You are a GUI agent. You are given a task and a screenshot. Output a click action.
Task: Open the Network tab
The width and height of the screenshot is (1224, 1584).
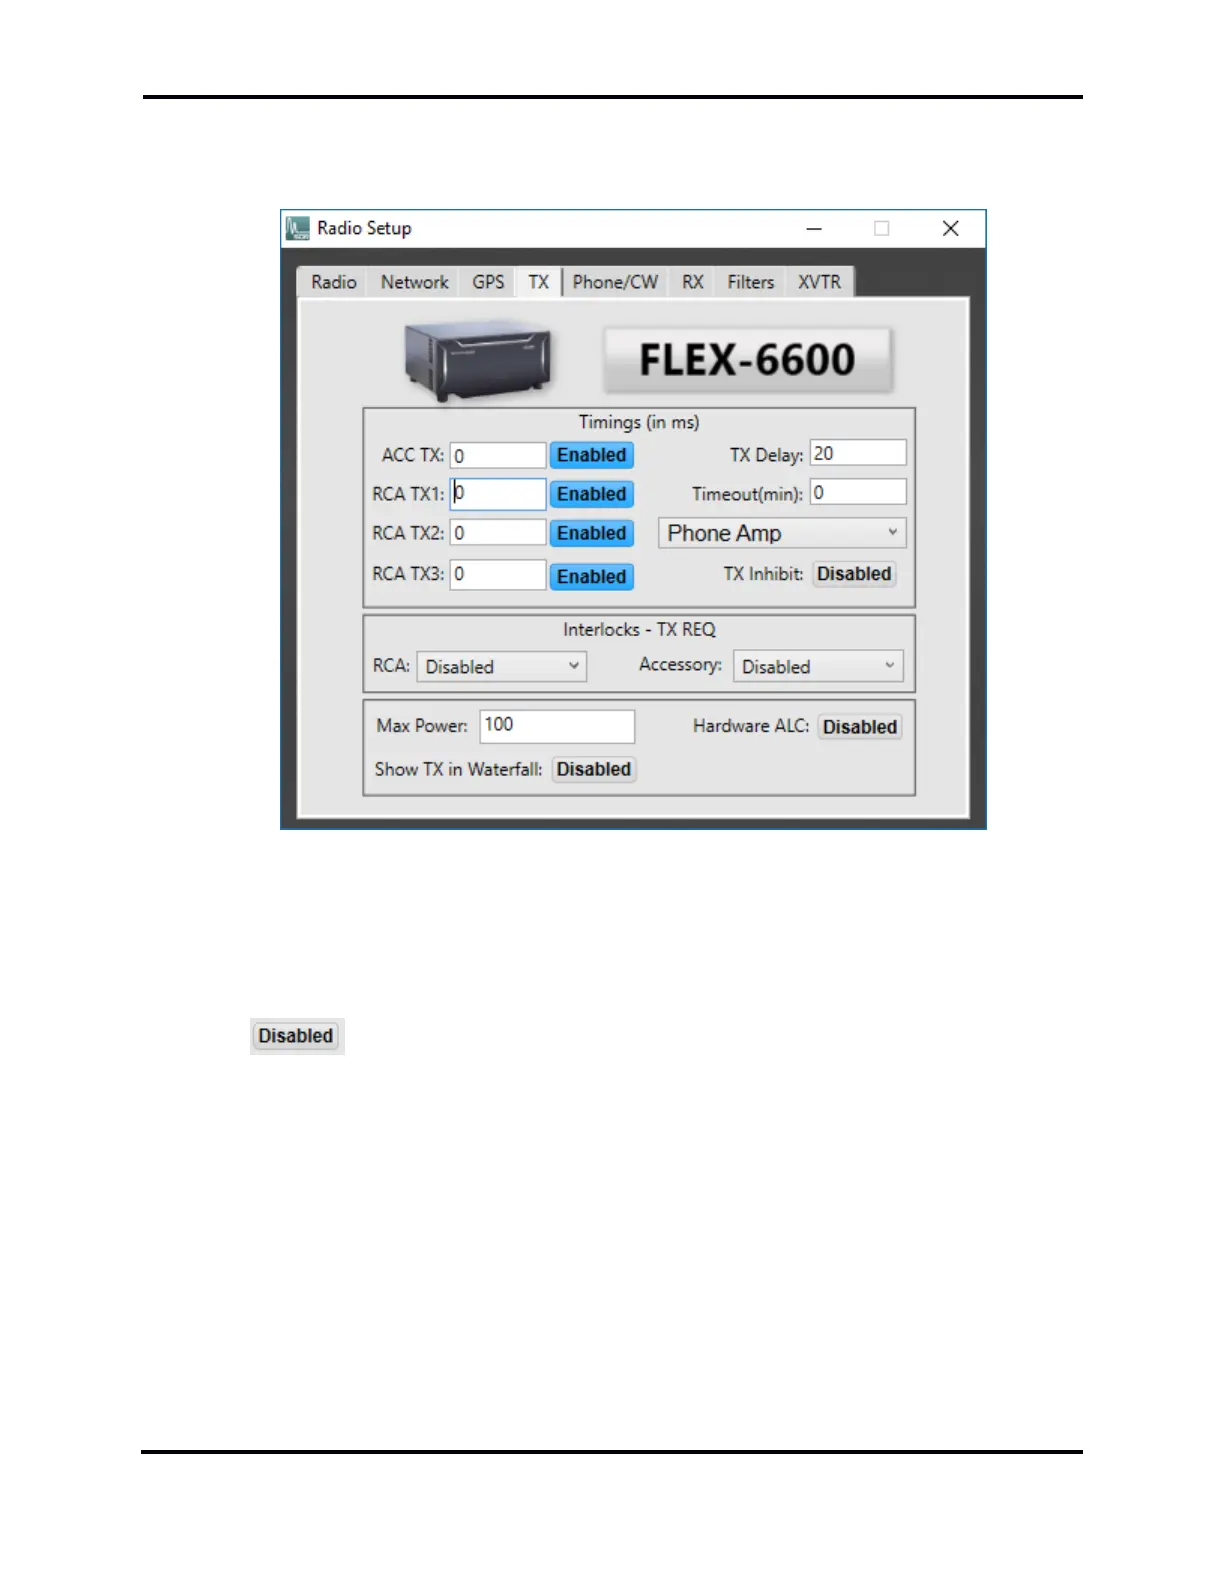414,282
